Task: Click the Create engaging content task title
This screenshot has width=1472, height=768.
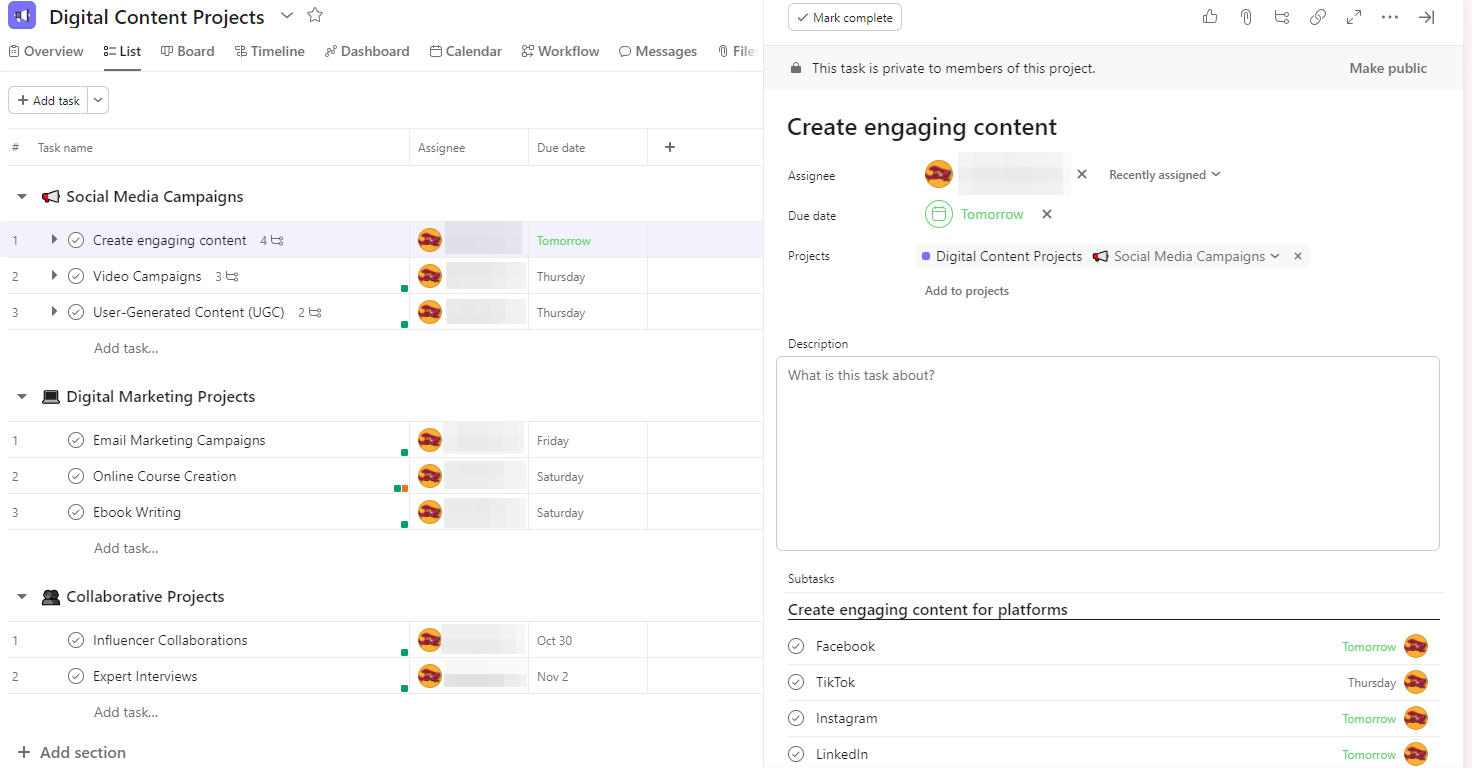Action: [922, 127]
